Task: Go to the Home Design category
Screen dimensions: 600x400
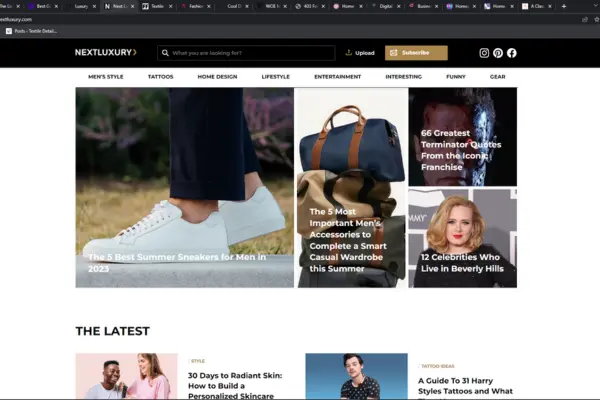Action: (218, 77)
